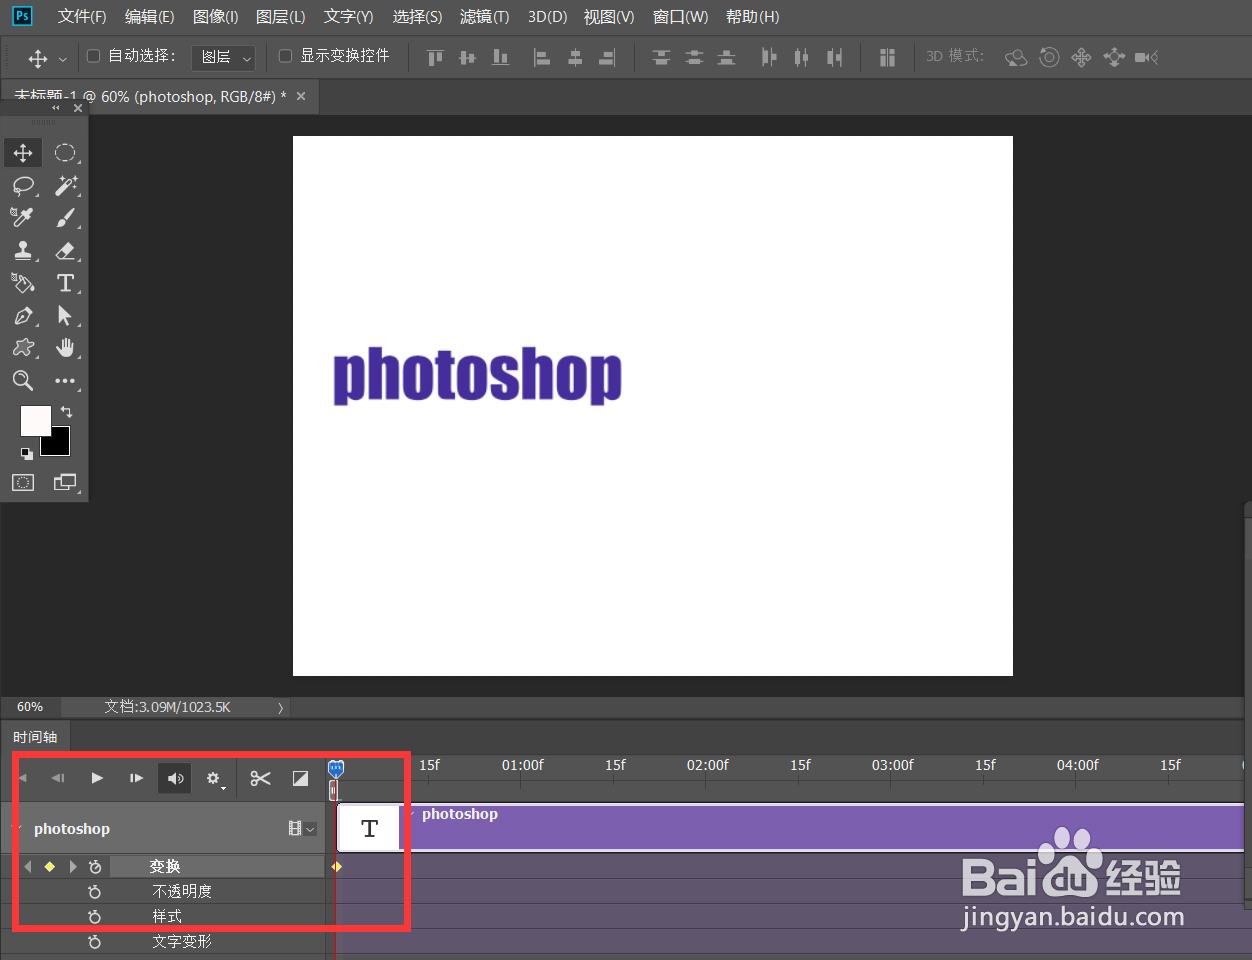This screenshot has width=1252, height=960.
Task: Select the Hand tool
Action: point(66,348)
